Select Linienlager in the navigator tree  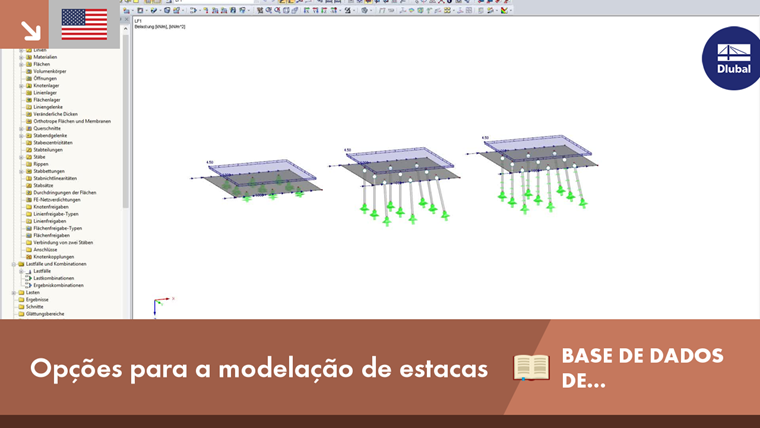click(45, 93)
